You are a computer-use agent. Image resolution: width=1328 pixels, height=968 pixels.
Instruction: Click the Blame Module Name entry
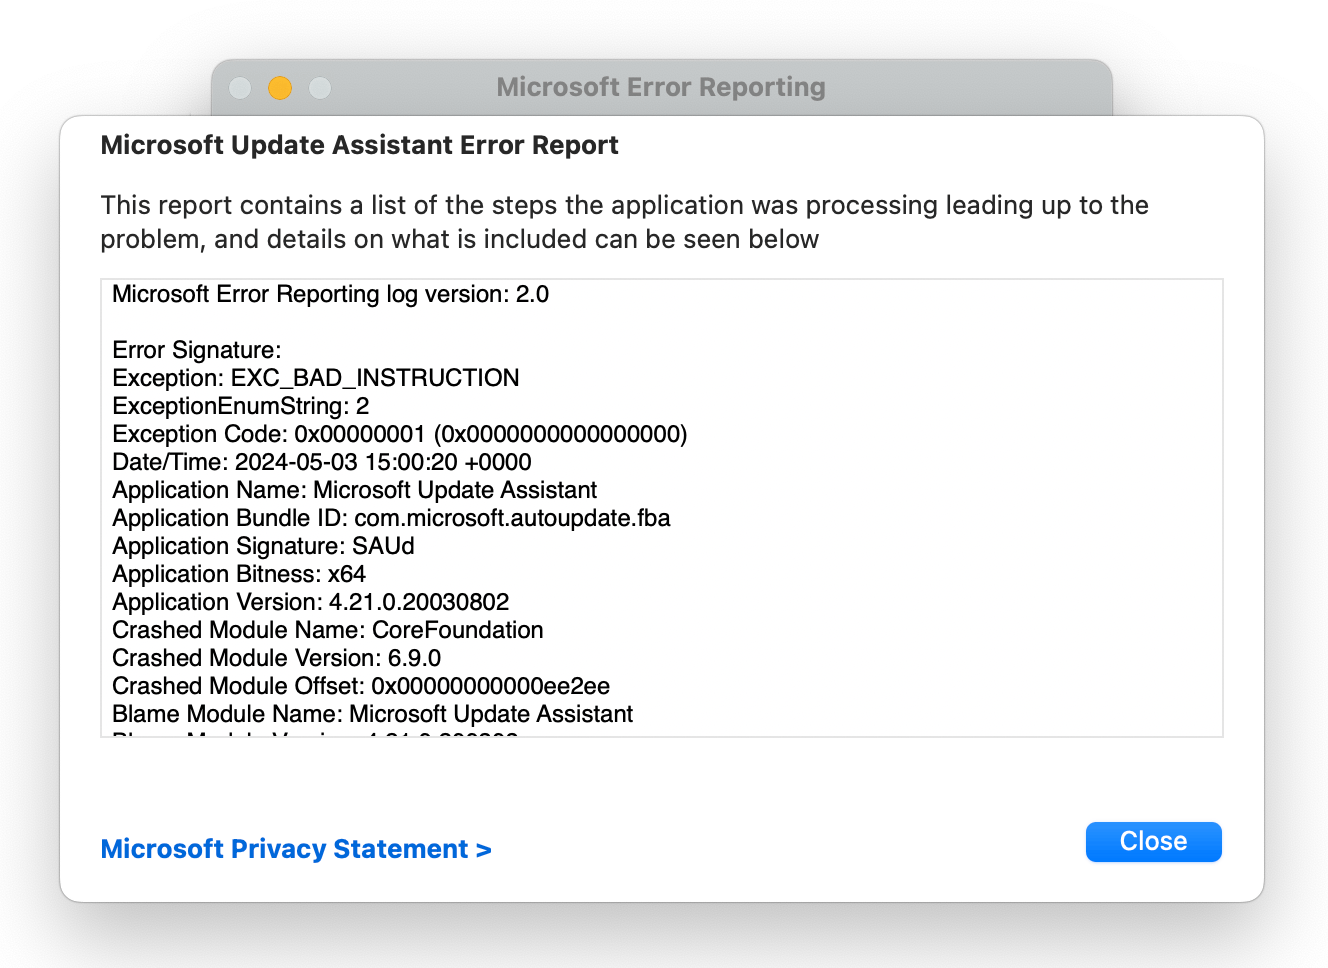[x=372, y=714]
